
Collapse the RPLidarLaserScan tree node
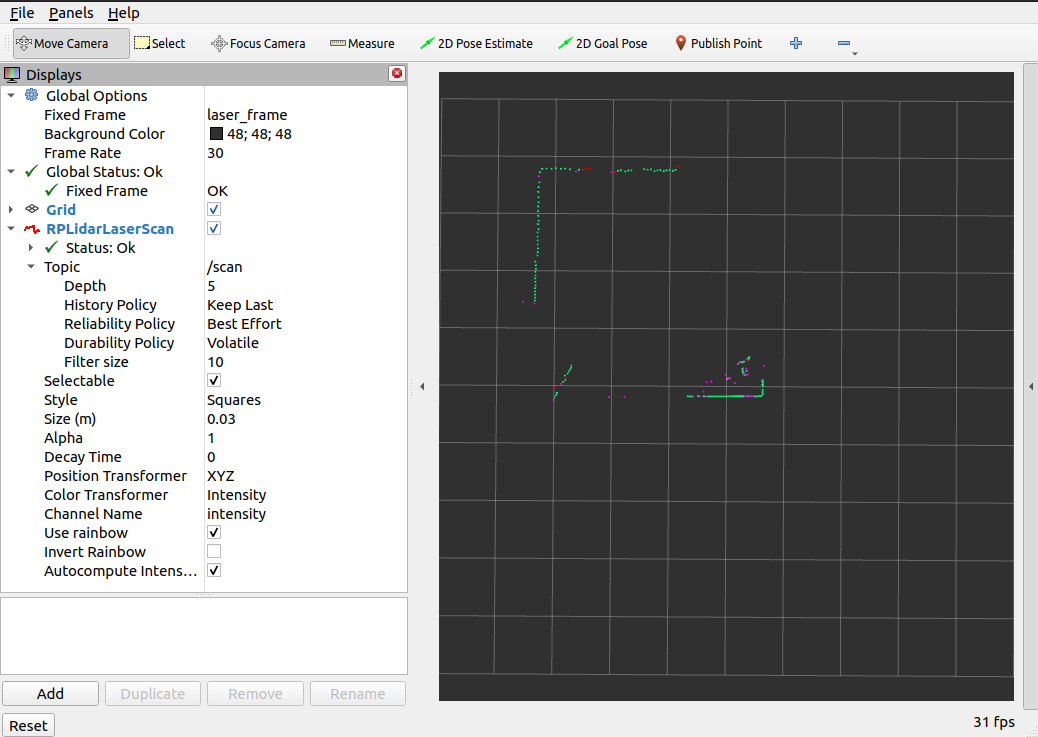click(x=11, y=228)
